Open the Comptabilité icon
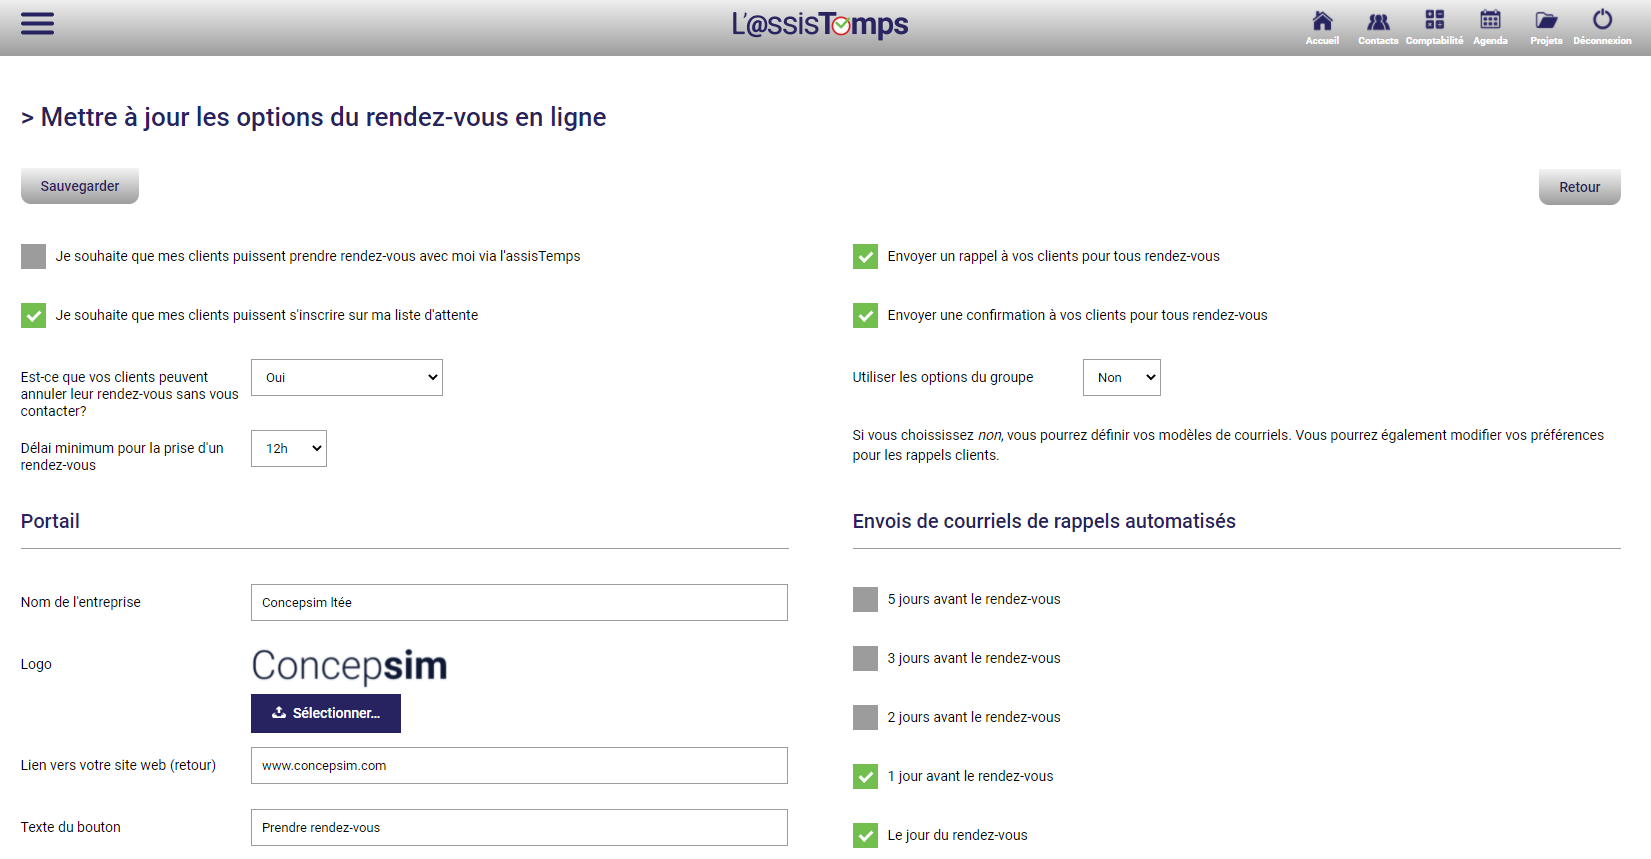1651x859 pixels. pos(1434,26)
